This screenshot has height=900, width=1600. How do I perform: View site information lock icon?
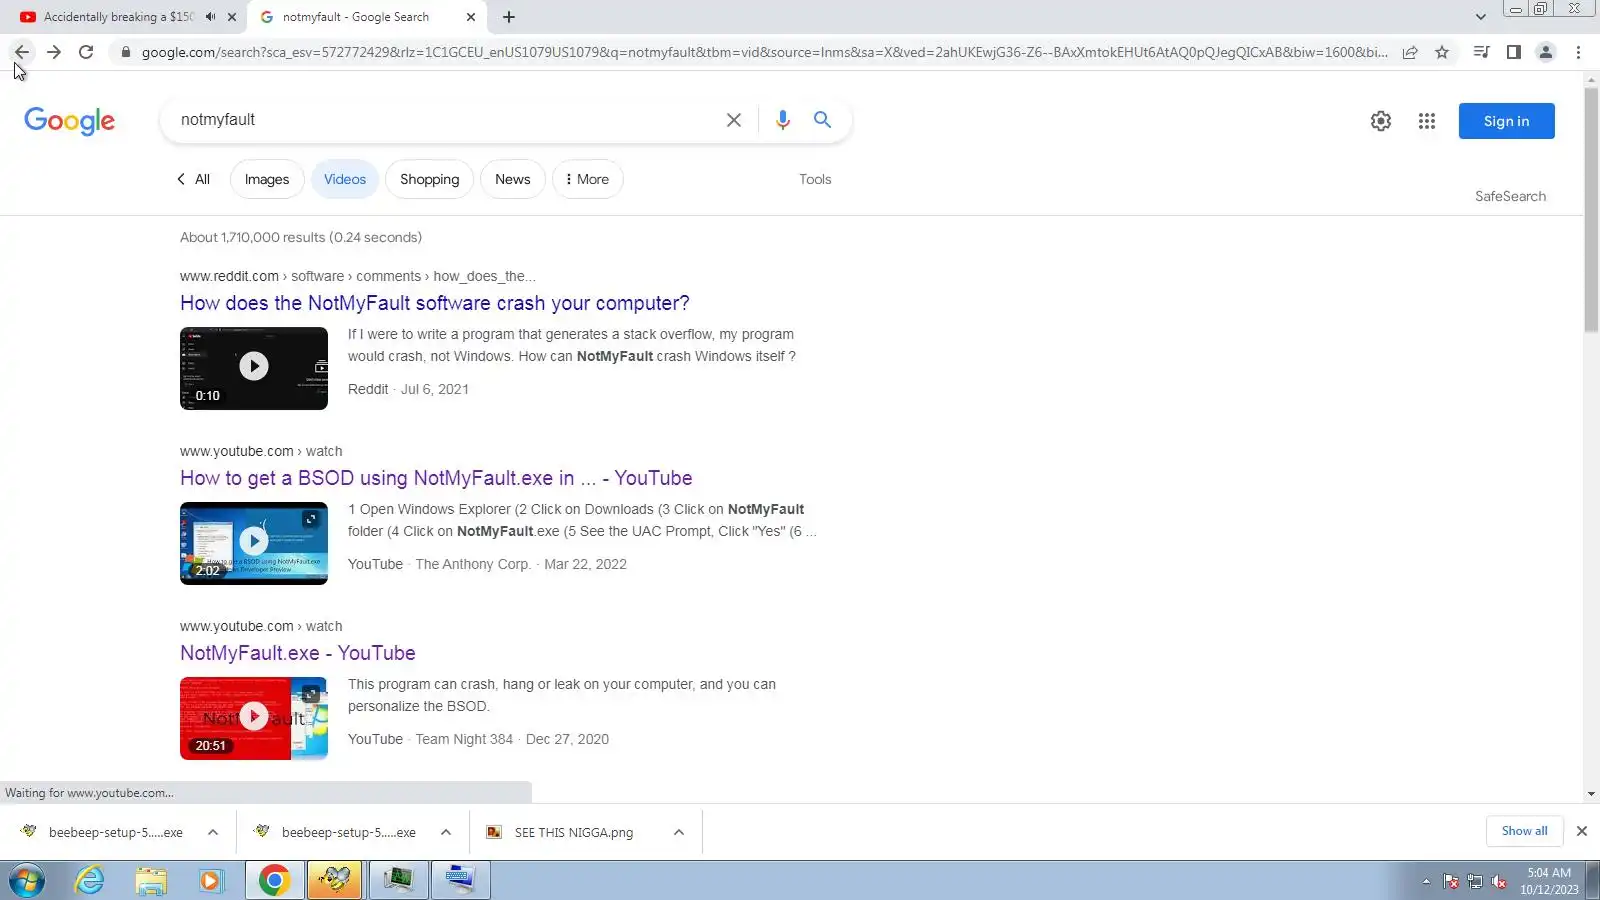(x=125, y=52)
